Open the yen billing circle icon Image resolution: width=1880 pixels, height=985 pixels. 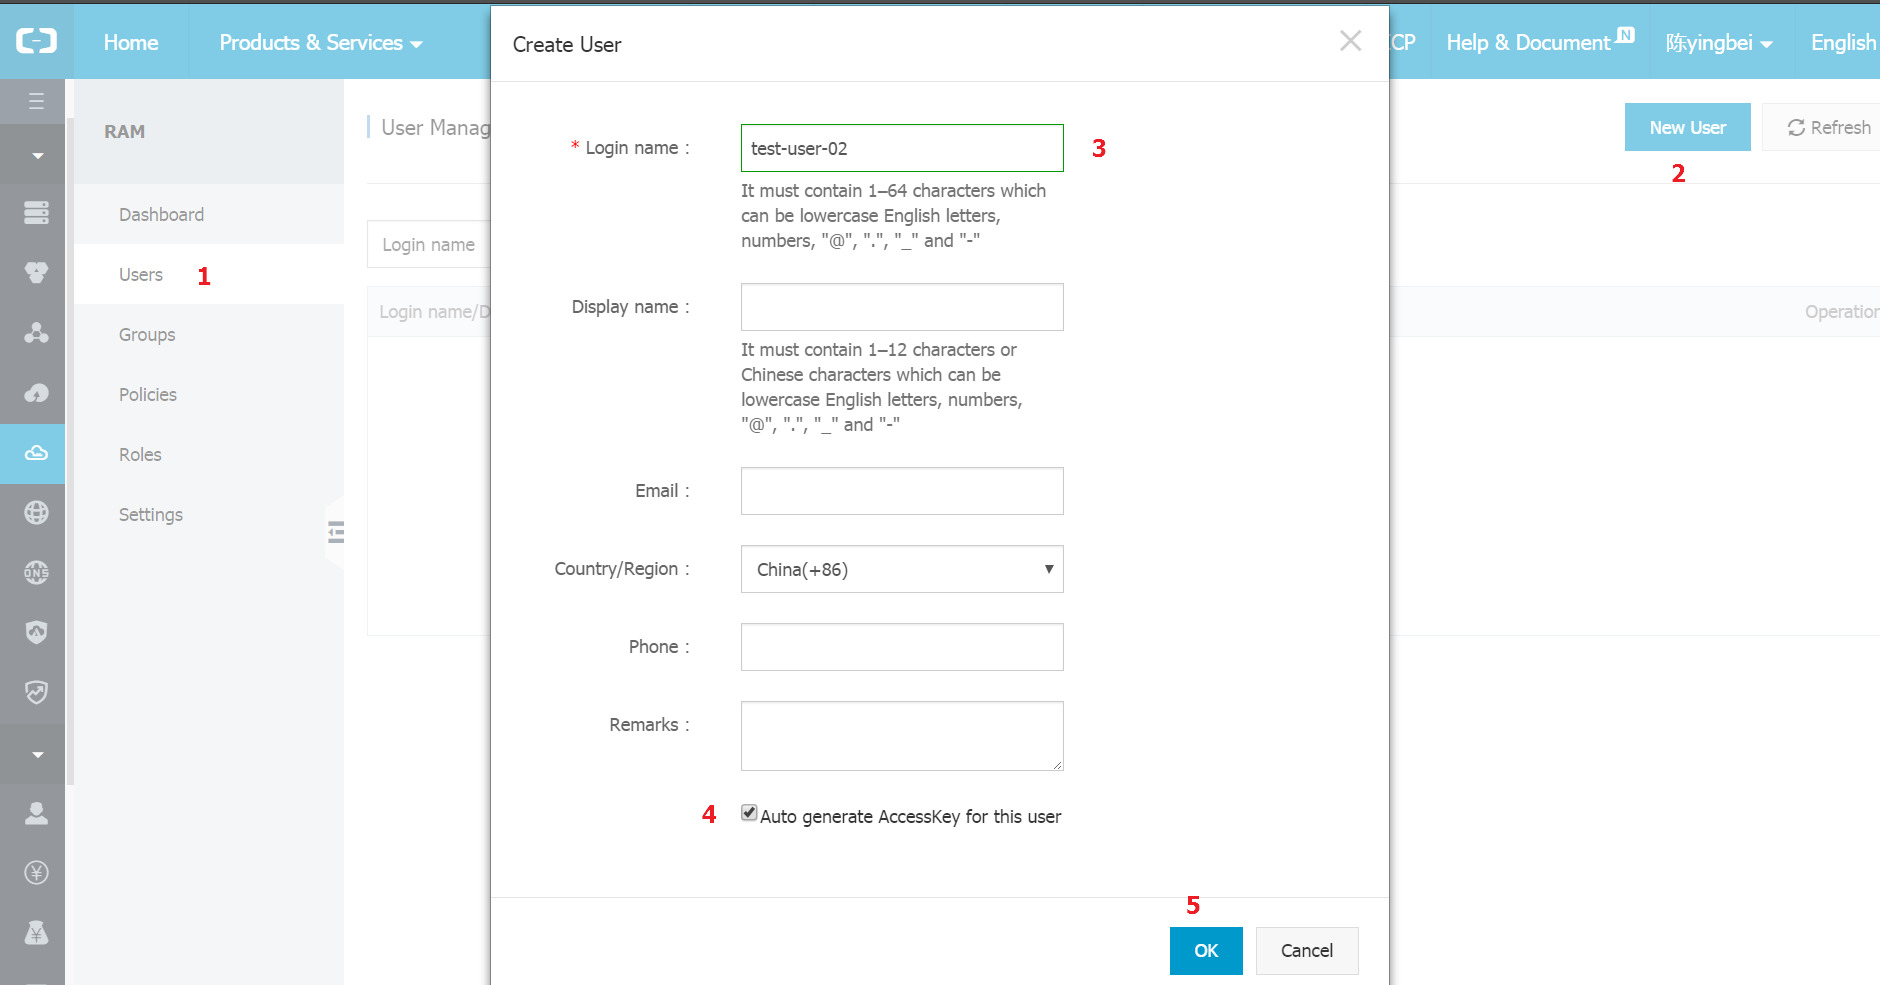[x=36, y=873]
